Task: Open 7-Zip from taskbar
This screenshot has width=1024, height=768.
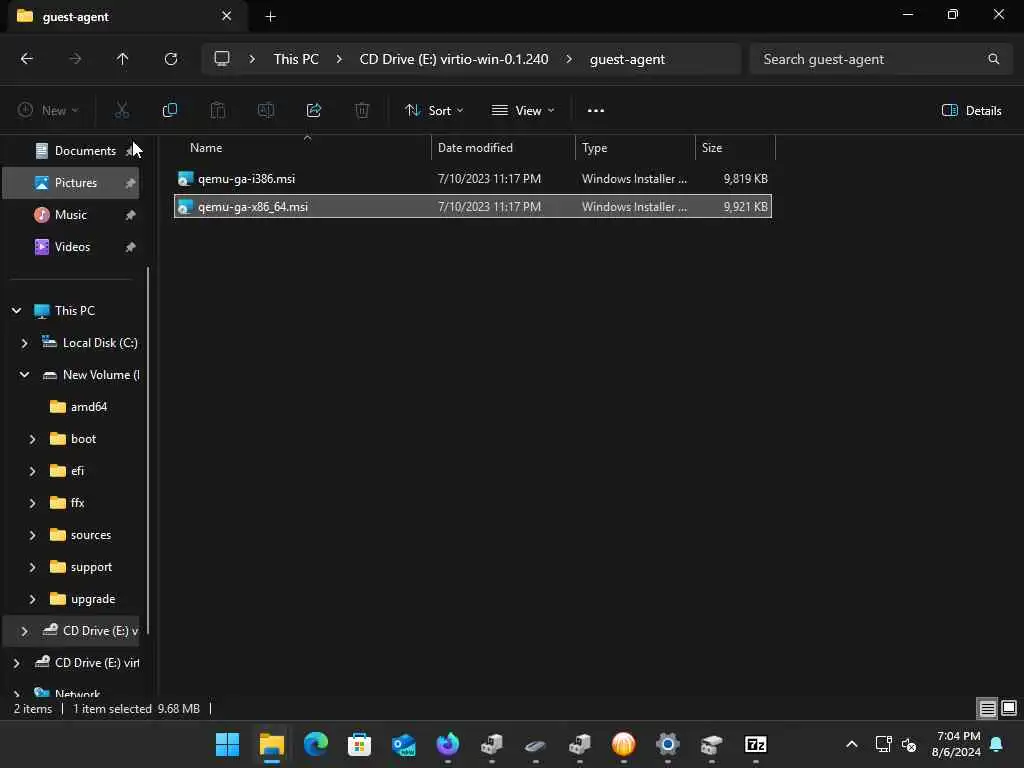Action: [756, 744]
